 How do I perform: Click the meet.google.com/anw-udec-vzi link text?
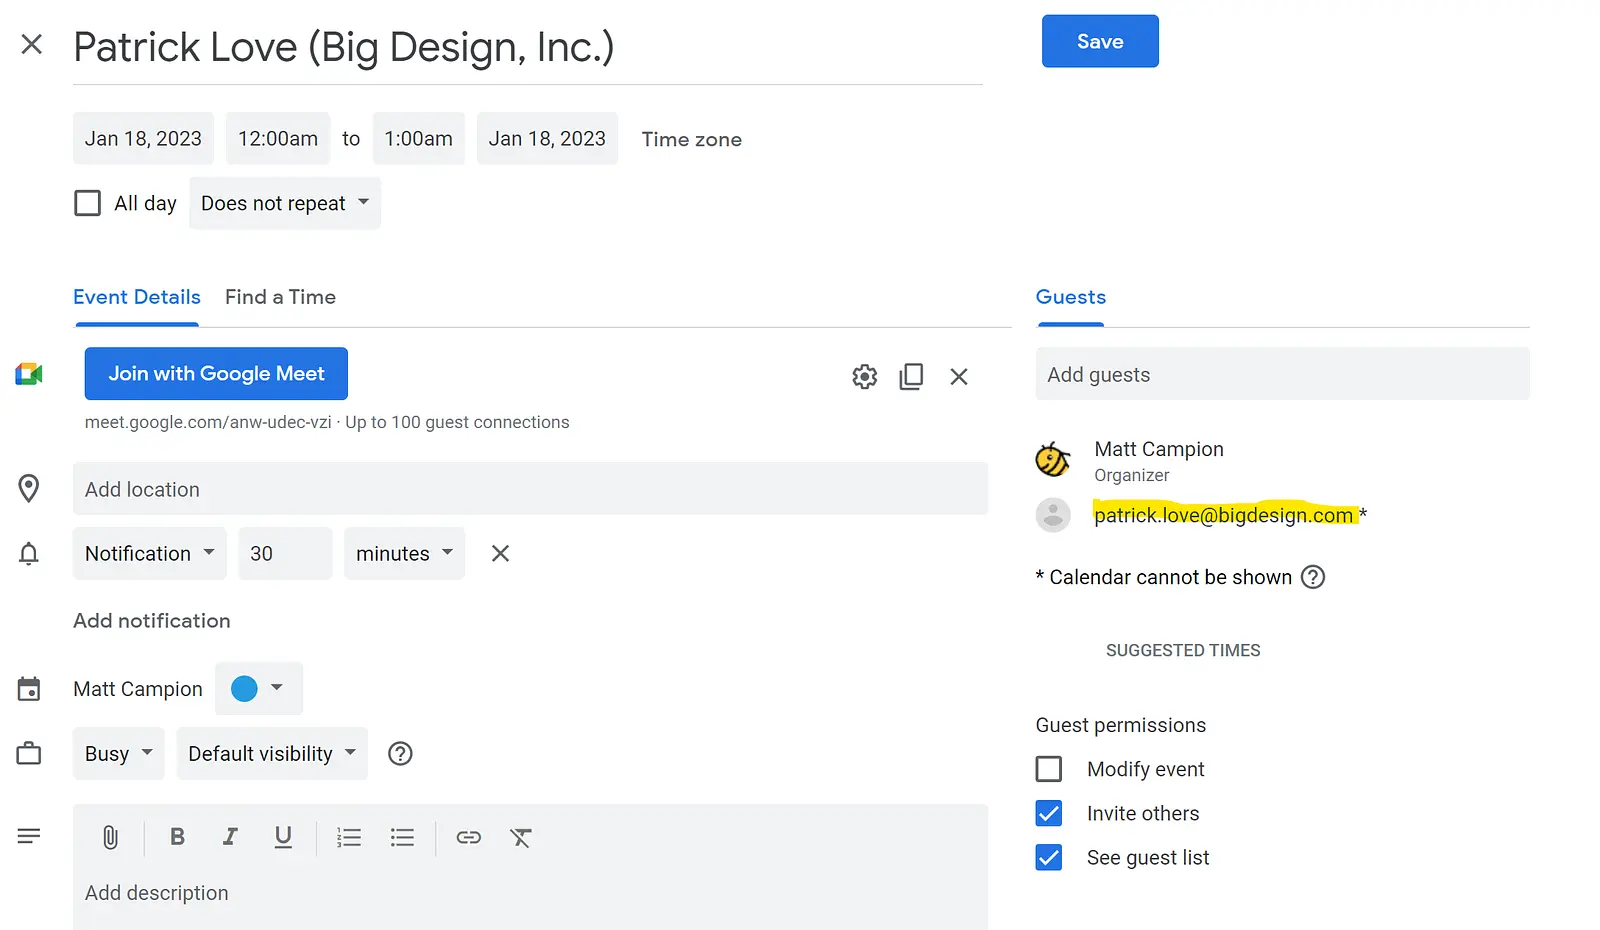pyautogui.click(x=208, y=422)
